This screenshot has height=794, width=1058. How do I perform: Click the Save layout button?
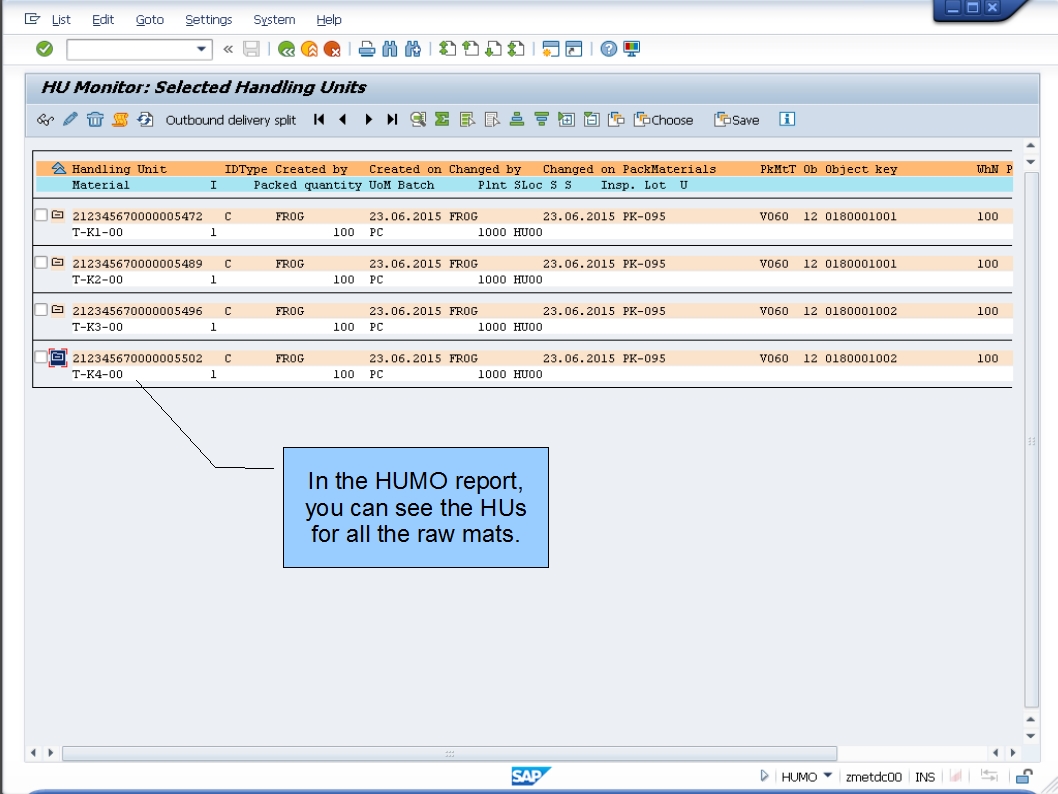click(737, 119)
